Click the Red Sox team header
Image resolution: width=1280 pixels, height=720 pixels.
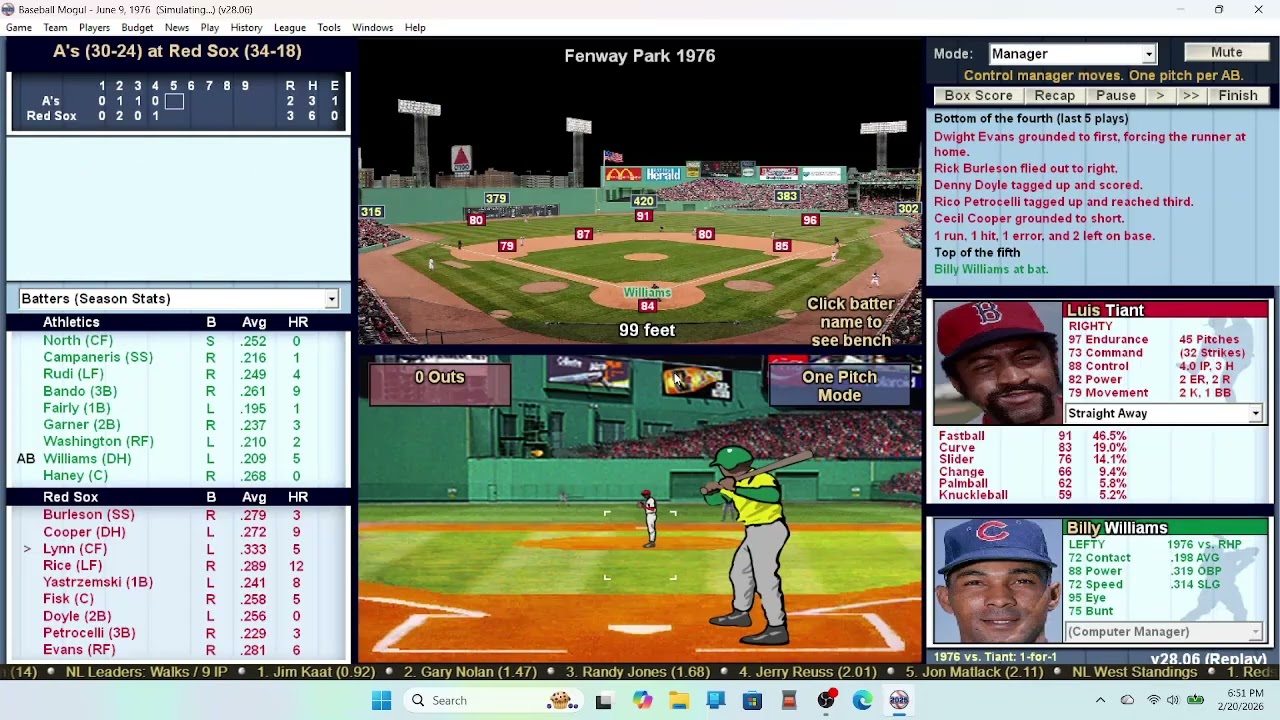tap(70, 497)
